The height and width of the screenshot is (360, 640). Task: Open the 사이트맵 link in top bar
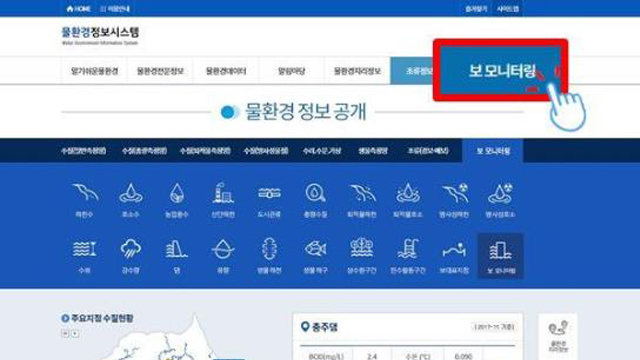tap(508, 9)
